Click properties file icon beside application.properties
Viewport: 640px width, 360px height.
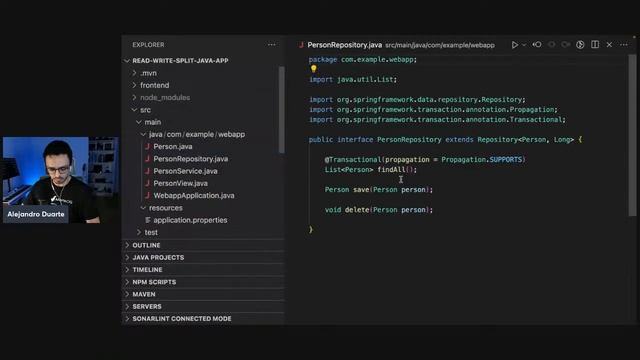tap(147, 220)
